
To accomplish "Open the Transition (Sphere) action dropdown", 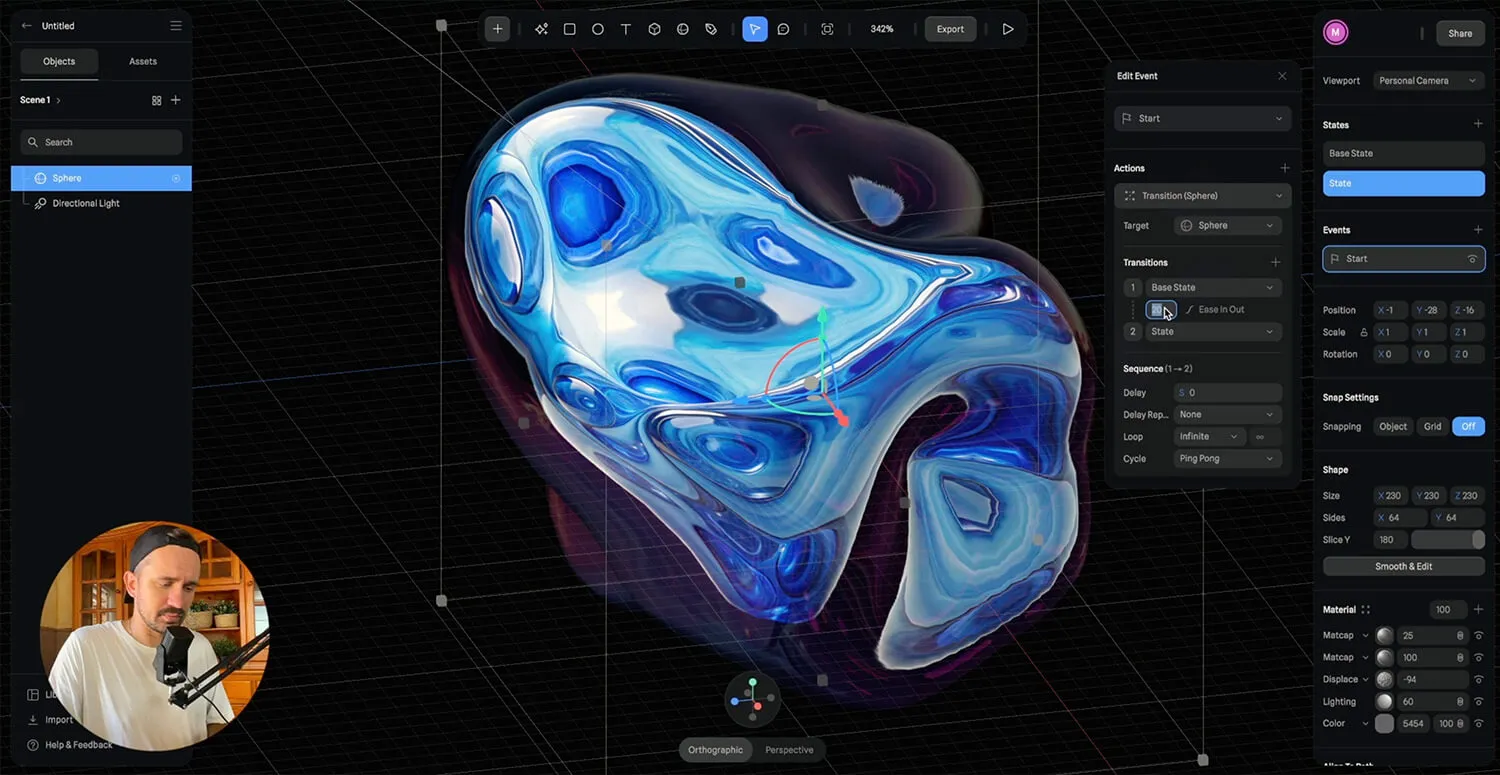I will (1203, 196).
